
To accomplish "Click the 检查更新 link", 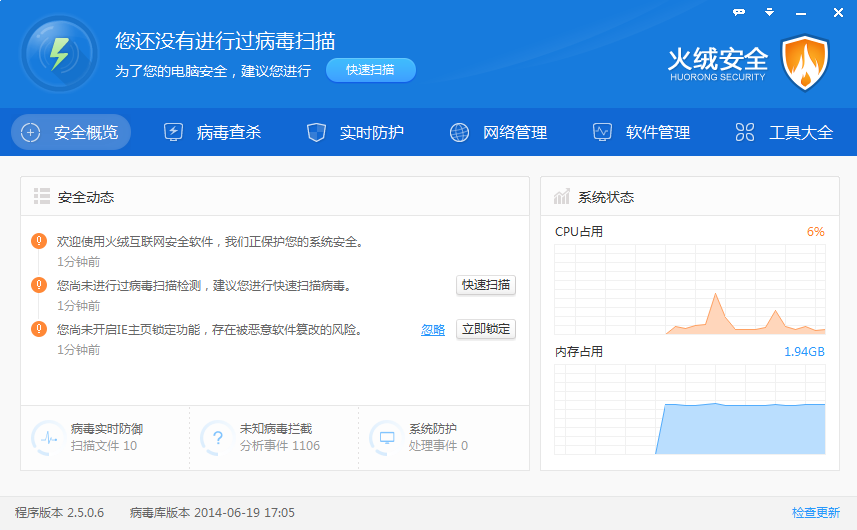I will point(815,513).
